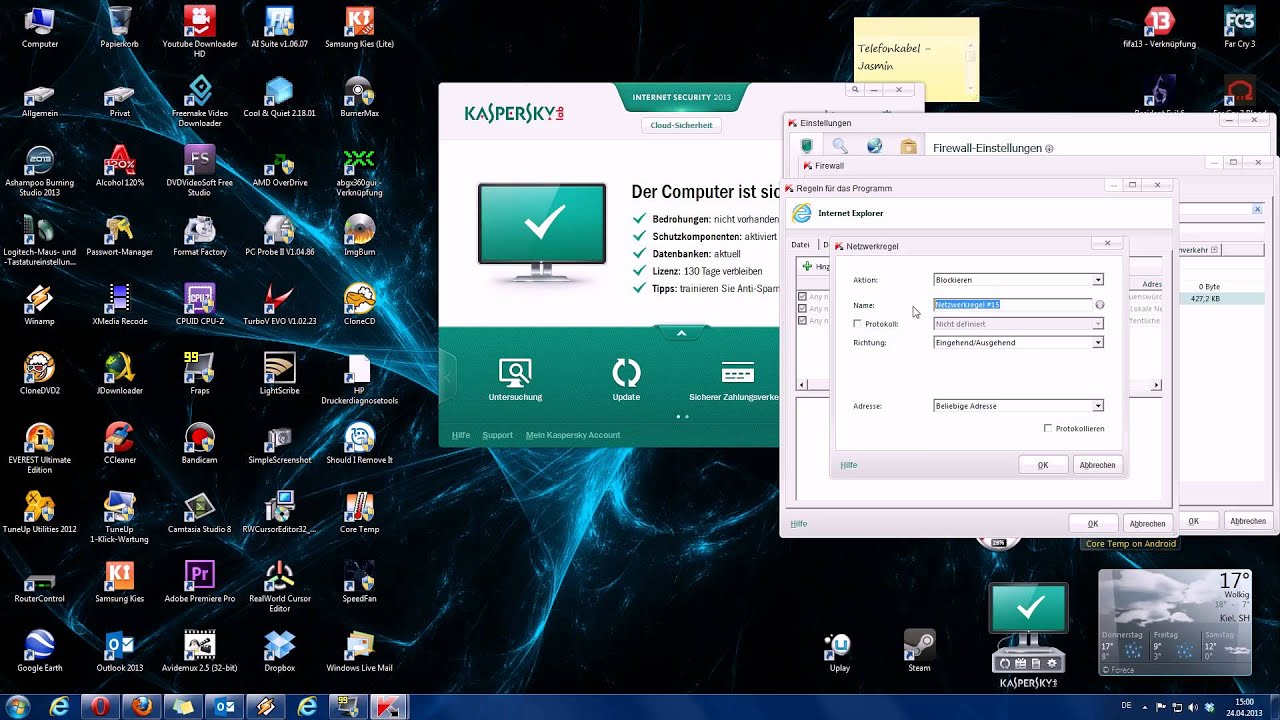Select the Dropbox desktop icon
This screenshot has height=720, width=1280.
279,650
